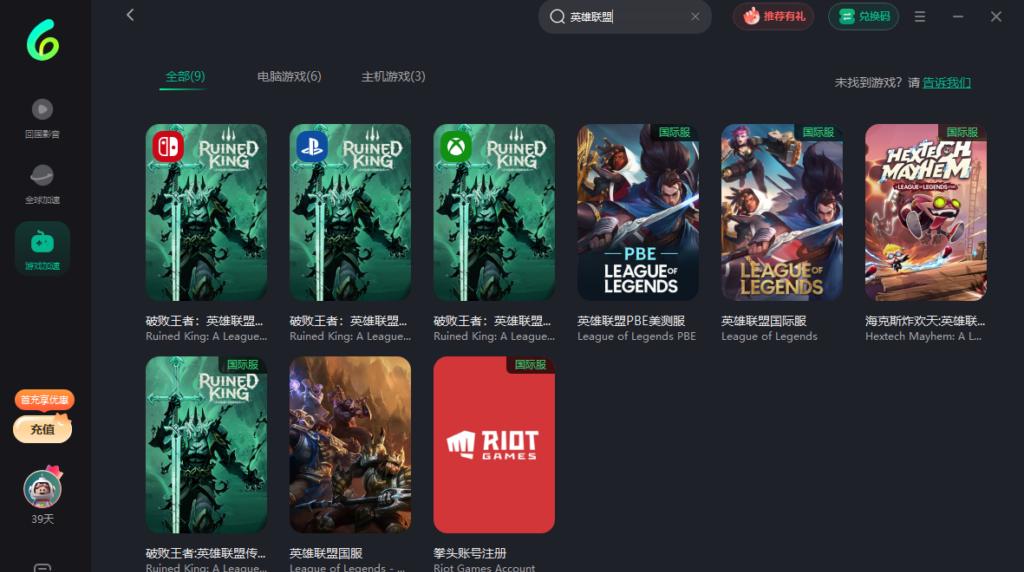Click the Hextech Mayhem: A L... subtitle
Viewport: 1024px width, 572px height.
tap(923, 336)
